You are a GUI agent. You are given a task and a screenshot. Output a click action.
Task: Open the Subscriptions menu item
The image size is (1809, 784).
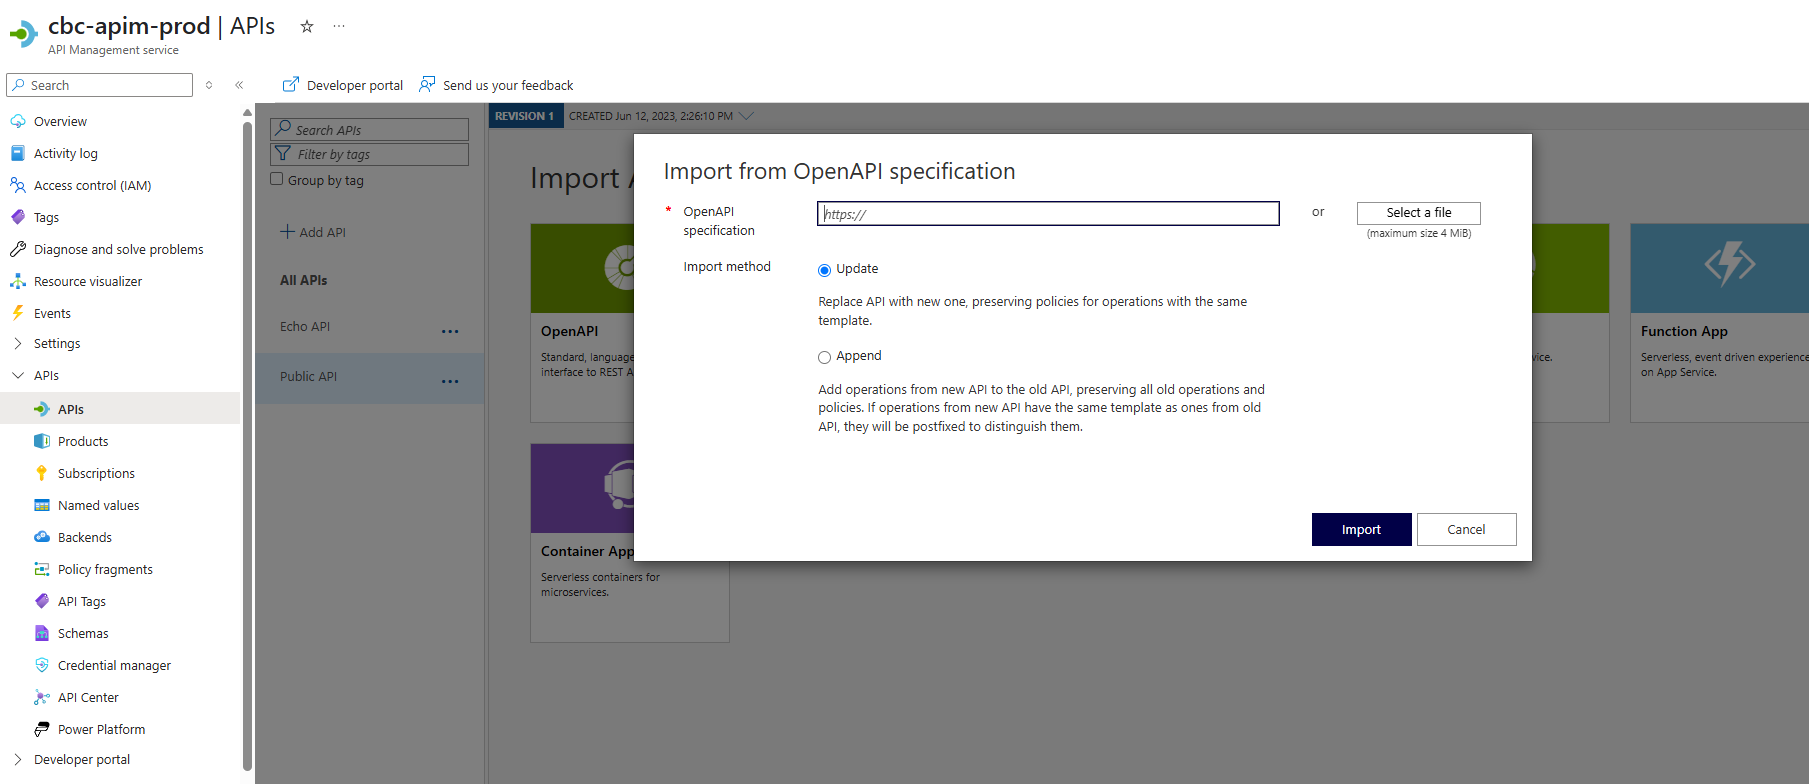(x=96, y=473)
